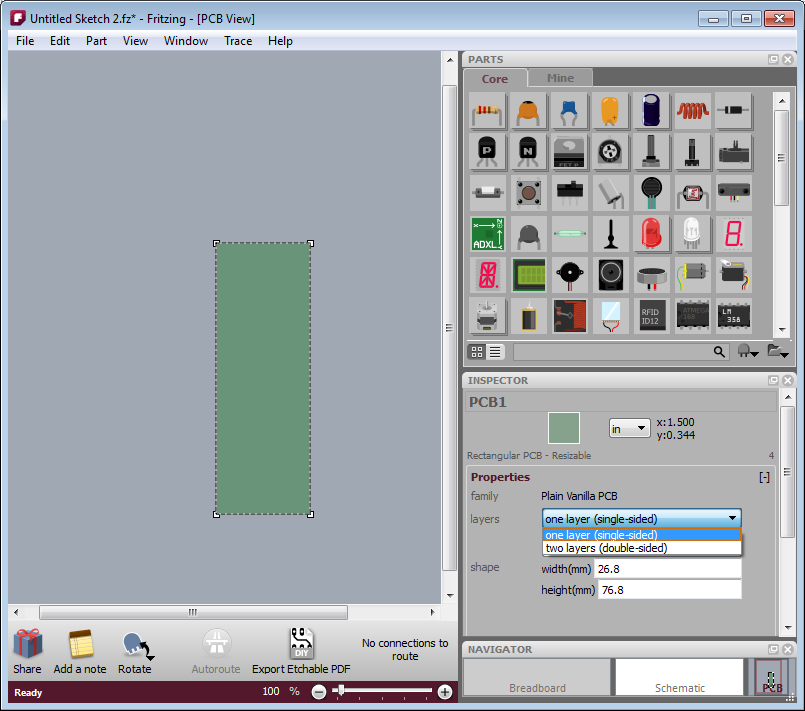Click the width(mm) input field
Screen dimensions: 805x711
pos(668,569)
